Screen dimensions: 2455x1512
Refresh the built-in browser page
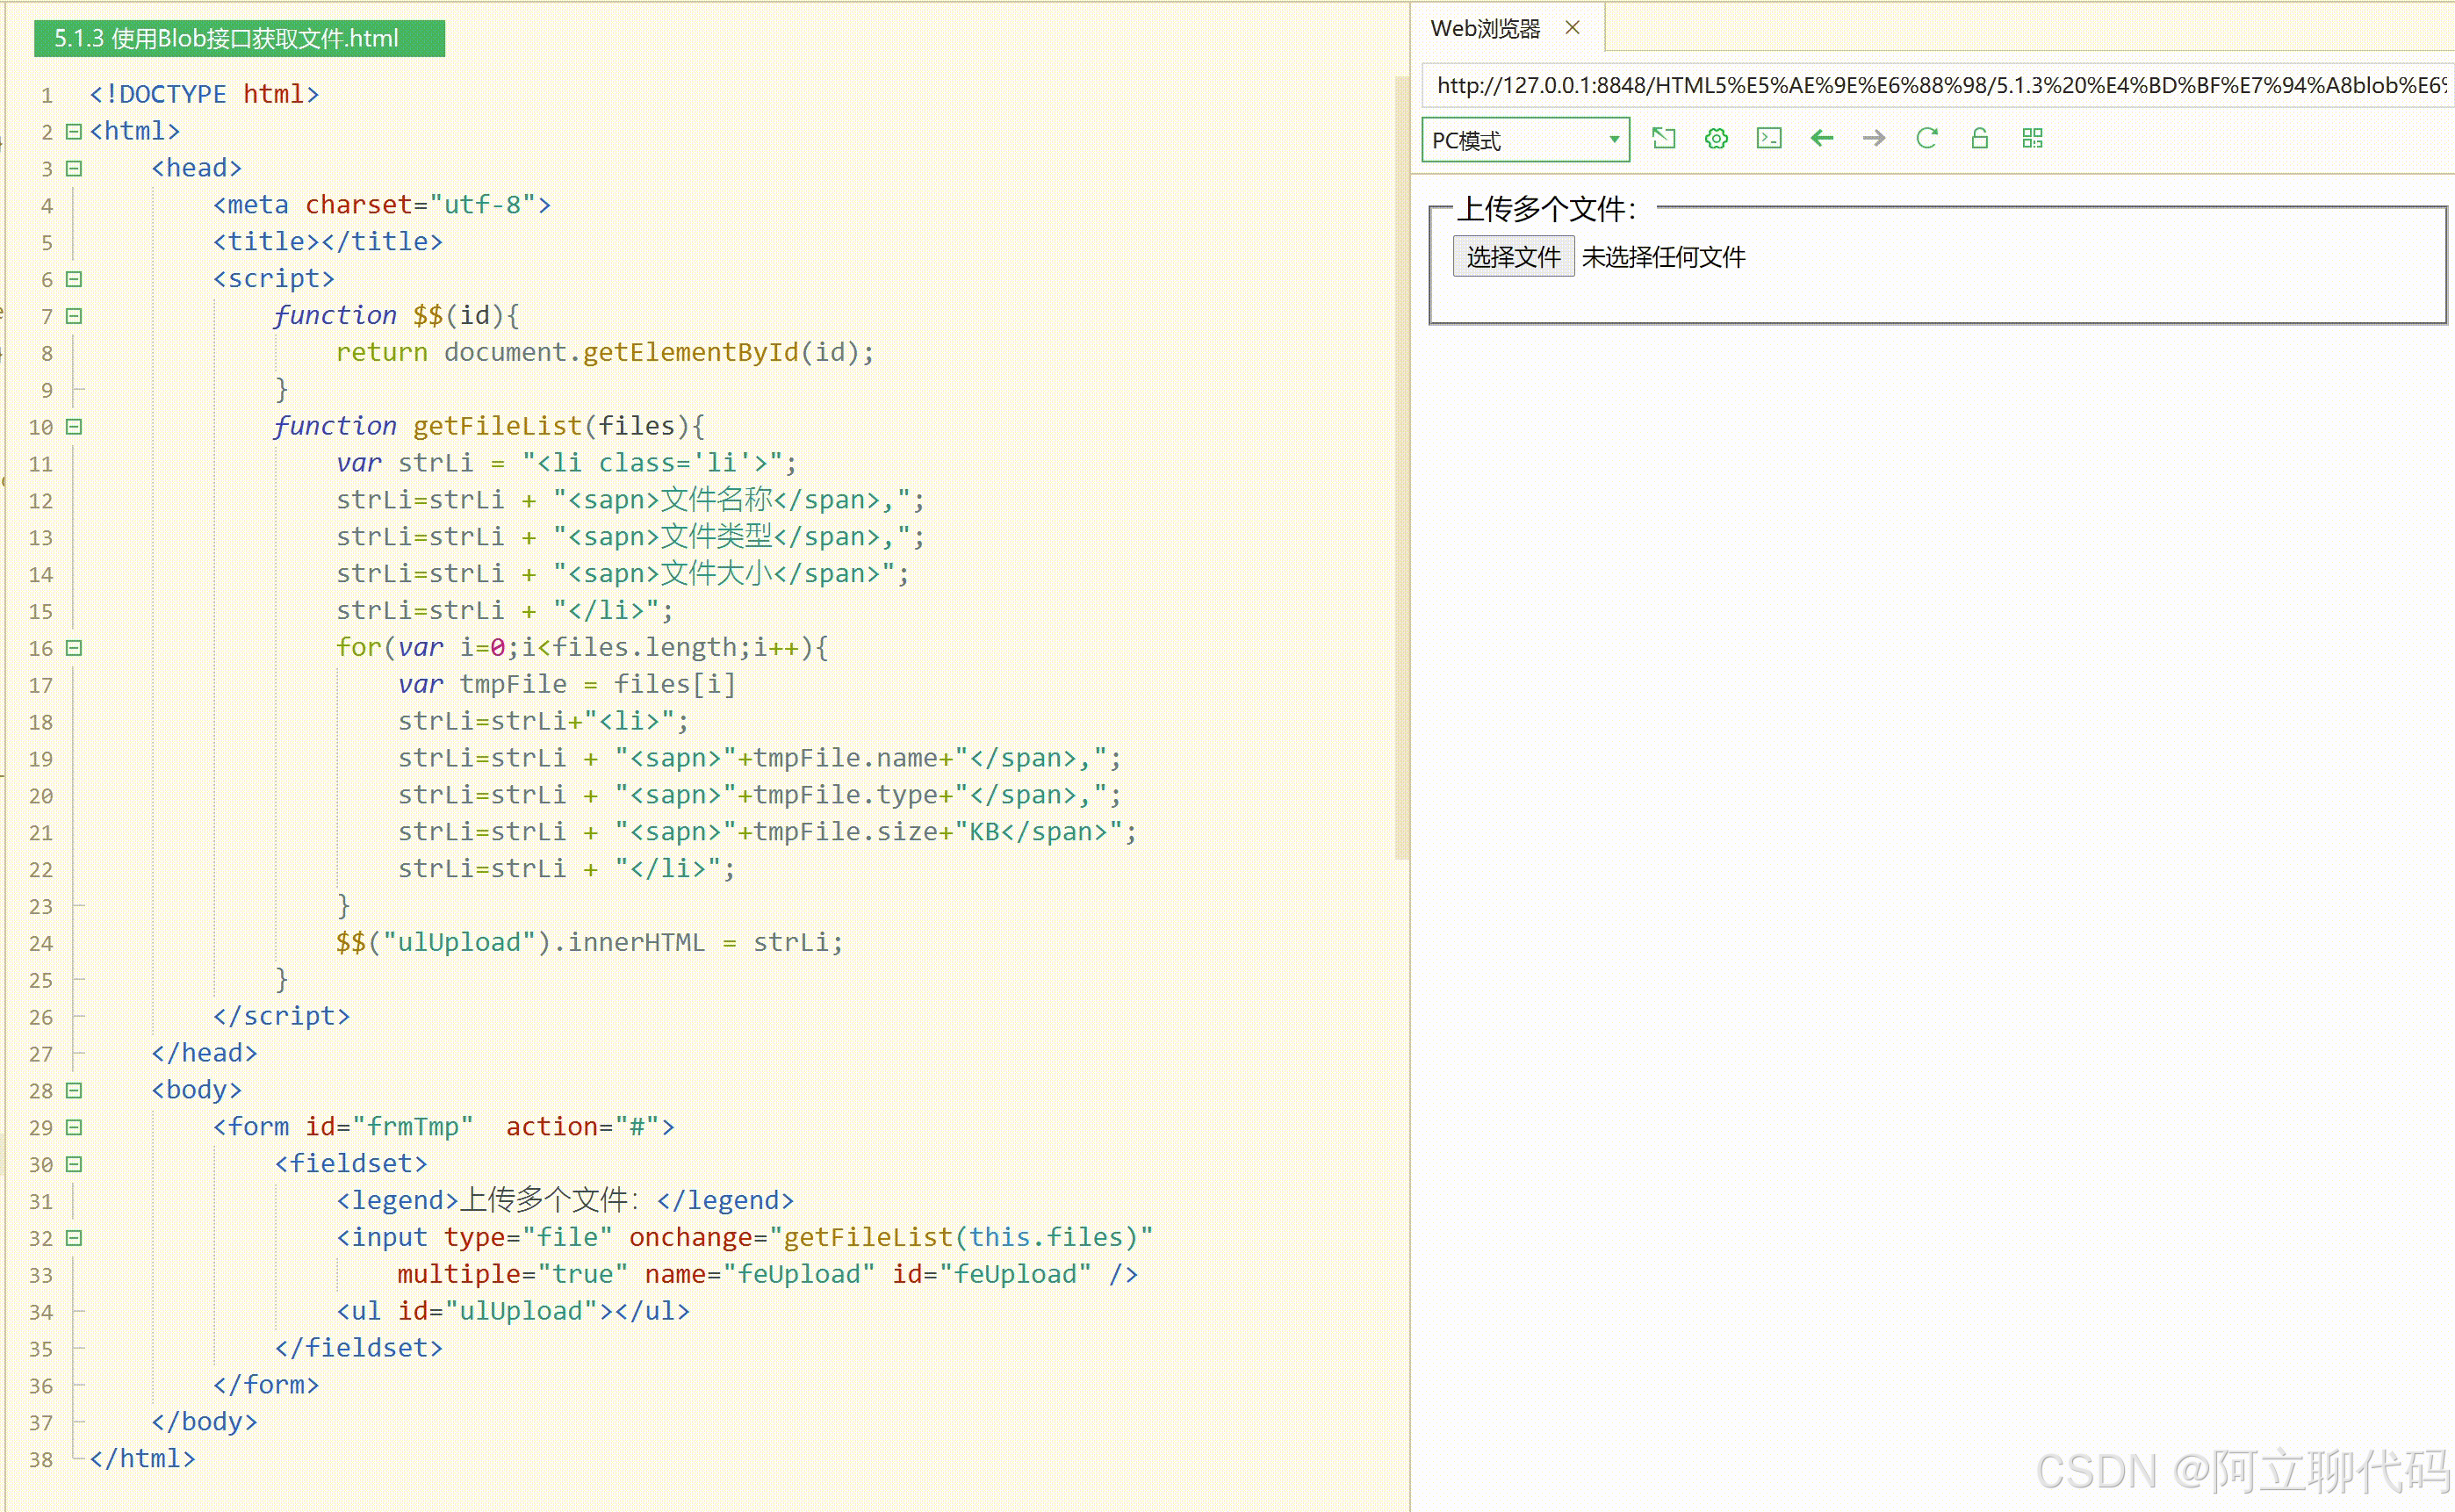pyautogui.click(x=1927, y=138)
